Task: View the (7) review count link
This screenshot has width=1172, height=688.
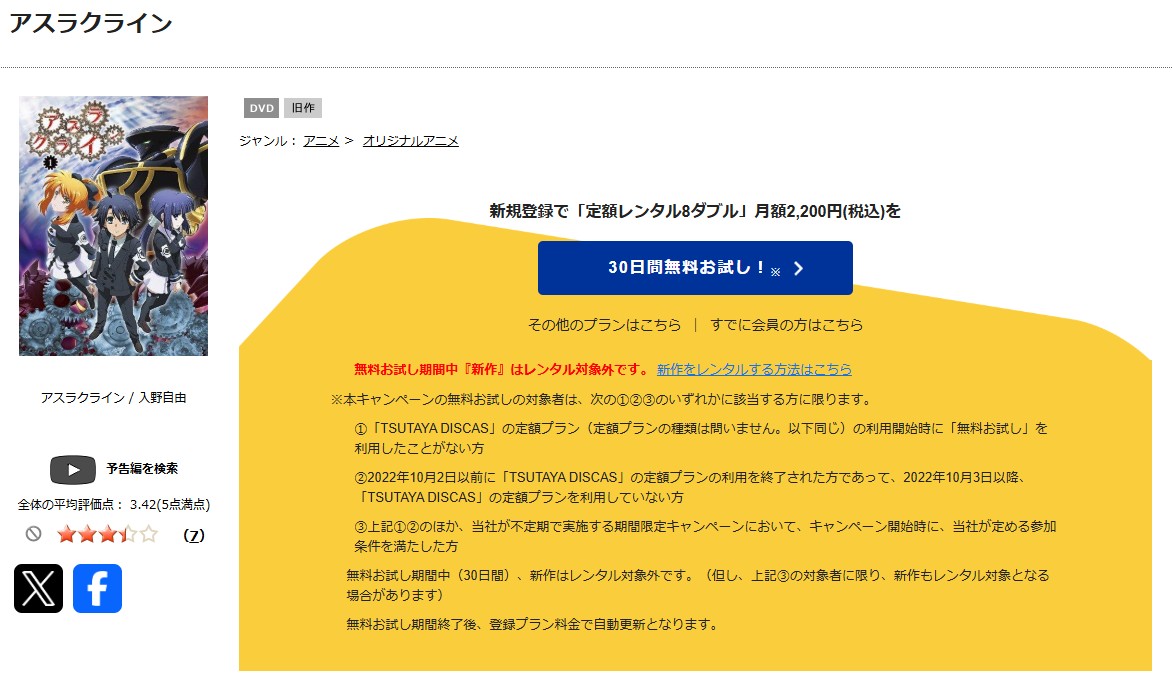Action: click(x=194, y=535)
